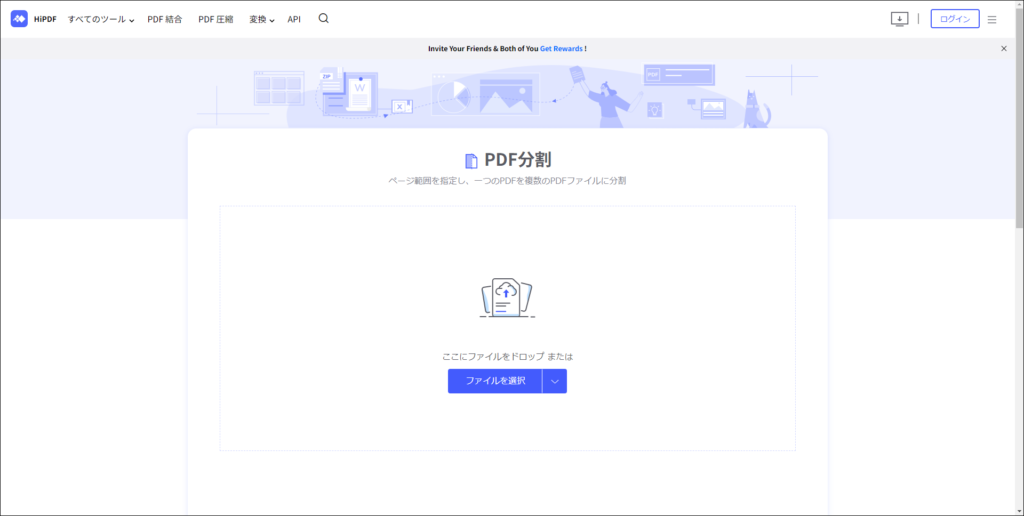Click subtitle ページ範囲を指定し description text
The image size is (1024, 516).
(x=507, y=181)
